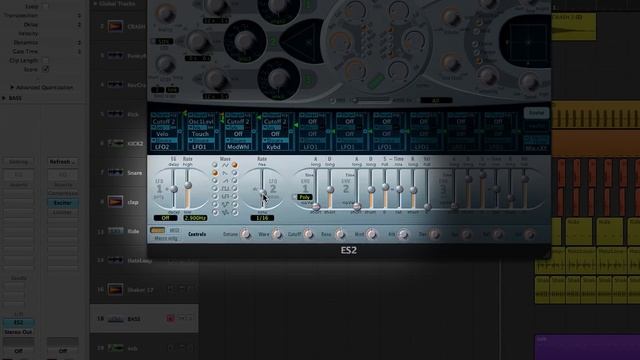
Task: Select triangle wave radio for LFO 2
Action: click(234, 165)
